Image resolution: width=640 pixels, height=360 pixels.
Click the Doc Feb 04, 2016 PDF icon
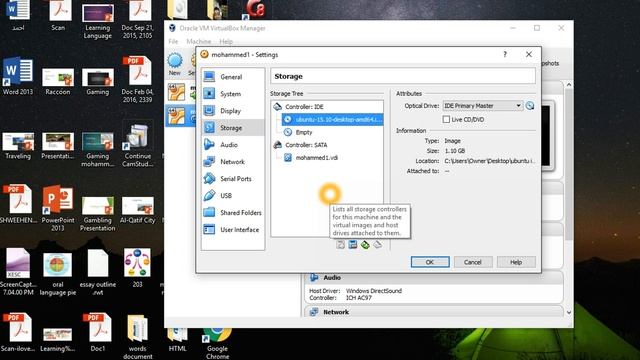click(138, 79)
